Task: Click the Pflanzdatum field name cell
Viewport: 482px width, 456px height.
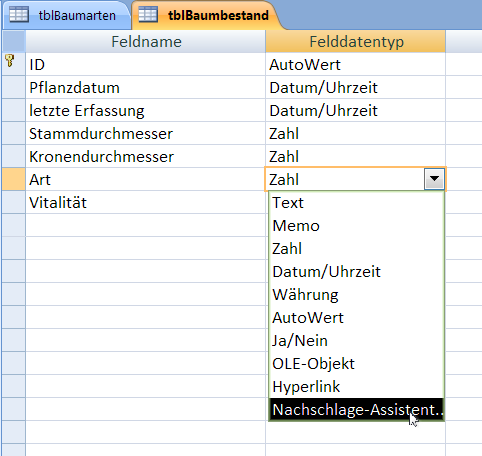Action: 146,88
